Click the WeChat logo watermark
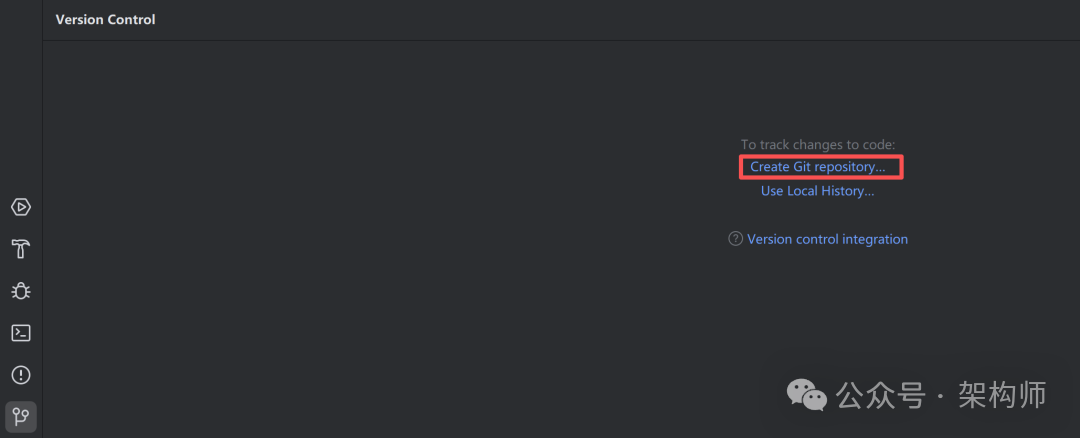The image size is (1080, 438). click(x=807, y=395)
